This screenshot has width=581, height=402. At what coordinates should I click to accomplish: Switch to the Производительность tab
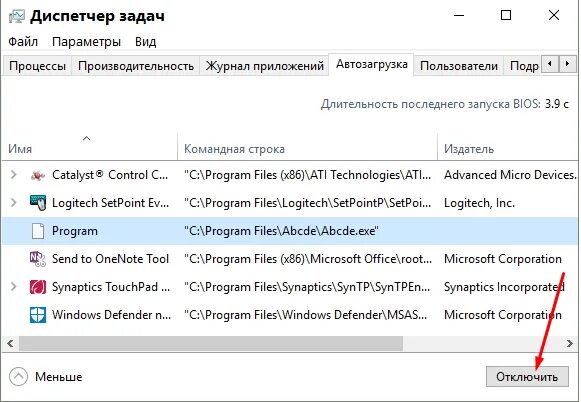(136, 66)
